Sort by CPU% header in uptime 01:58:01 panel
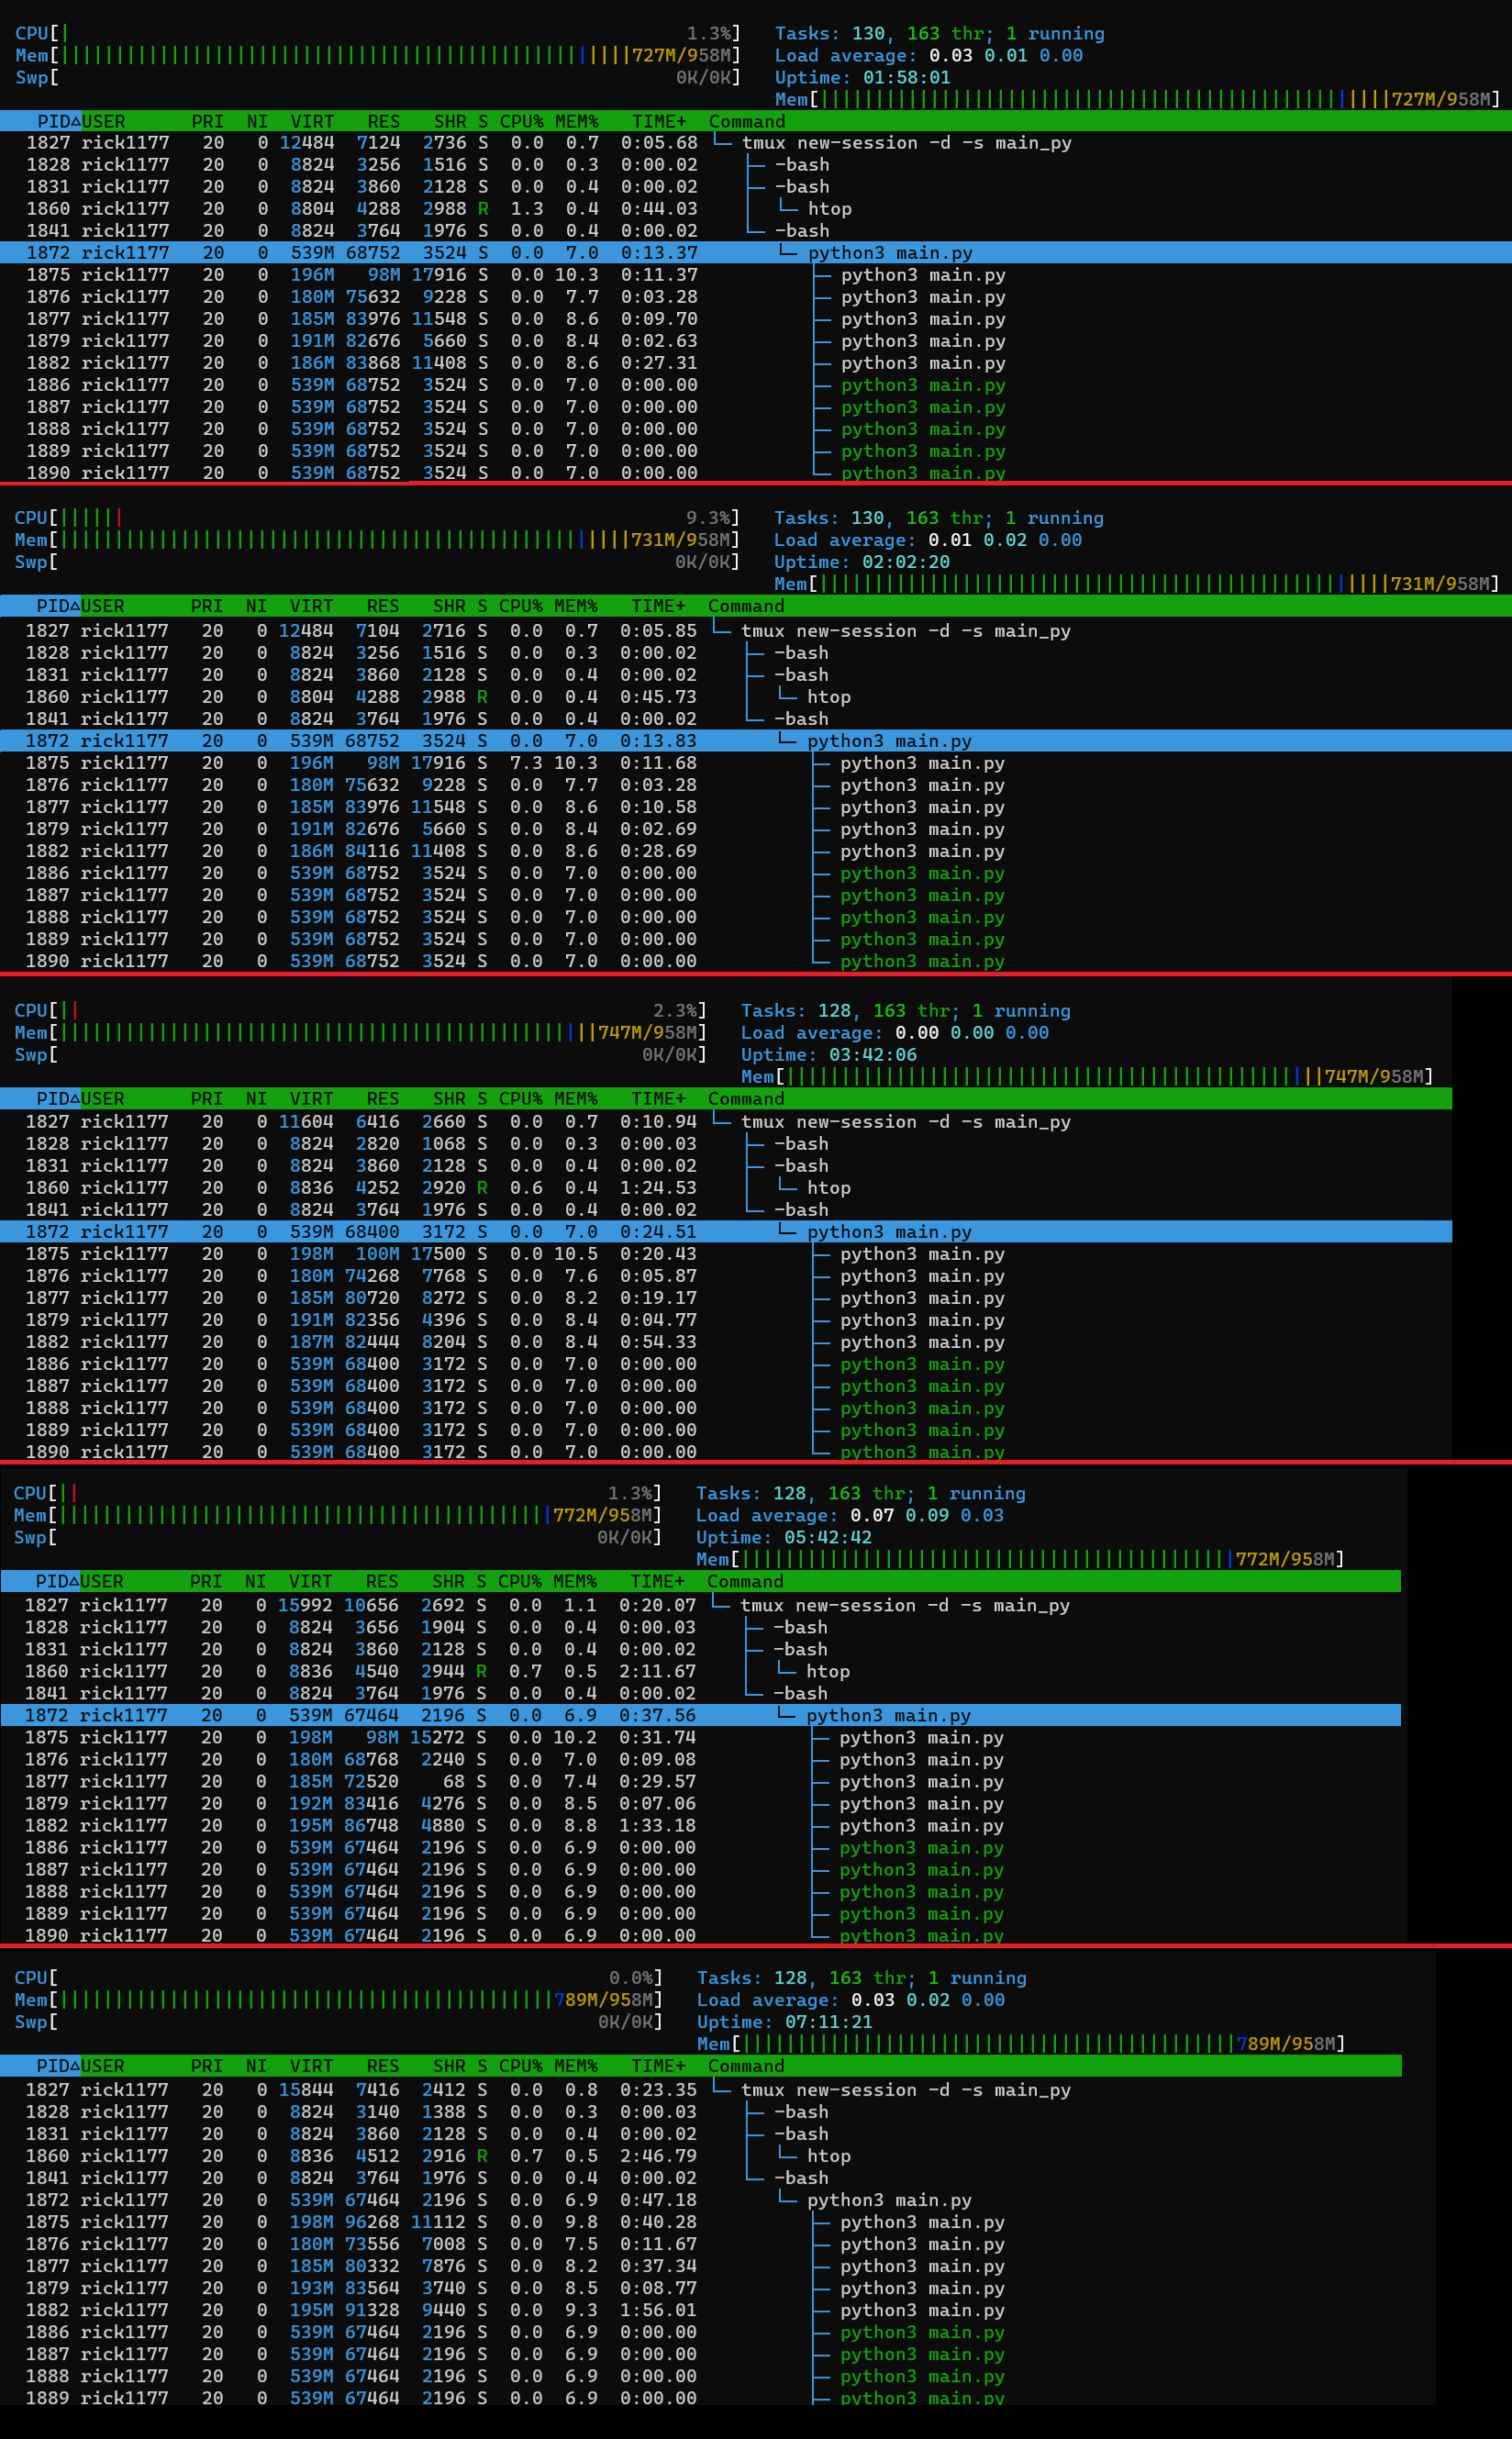 [x=522, y=121]
